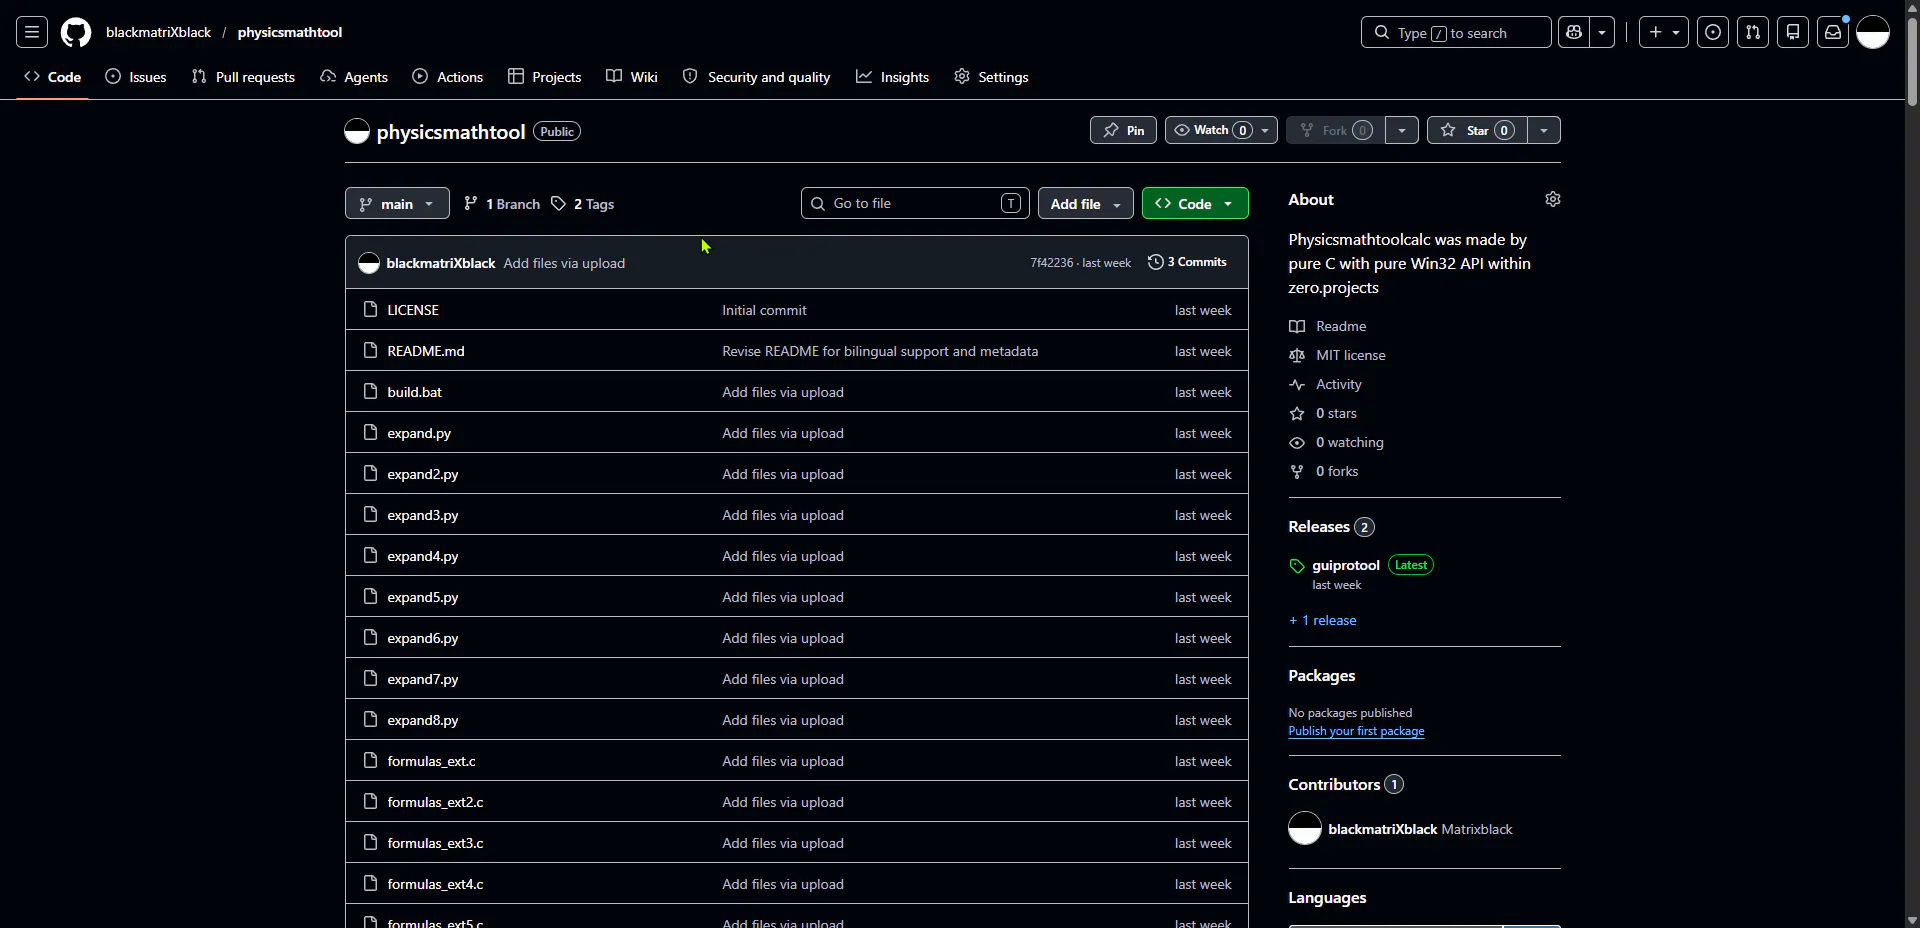This screenshot has width=1920, height=928.
Task: Open the 0 forks link in About
Action: [1337, 471]
